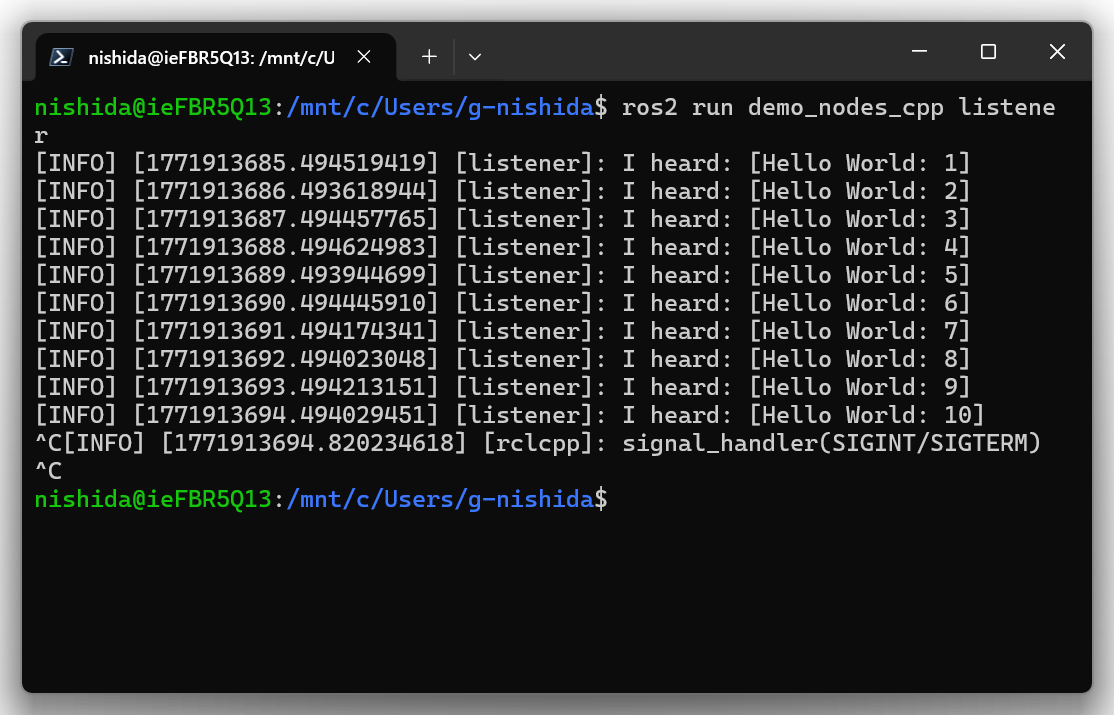
Task: Expand the new tab profile dropdown
Action: click(x=475, y=57)
